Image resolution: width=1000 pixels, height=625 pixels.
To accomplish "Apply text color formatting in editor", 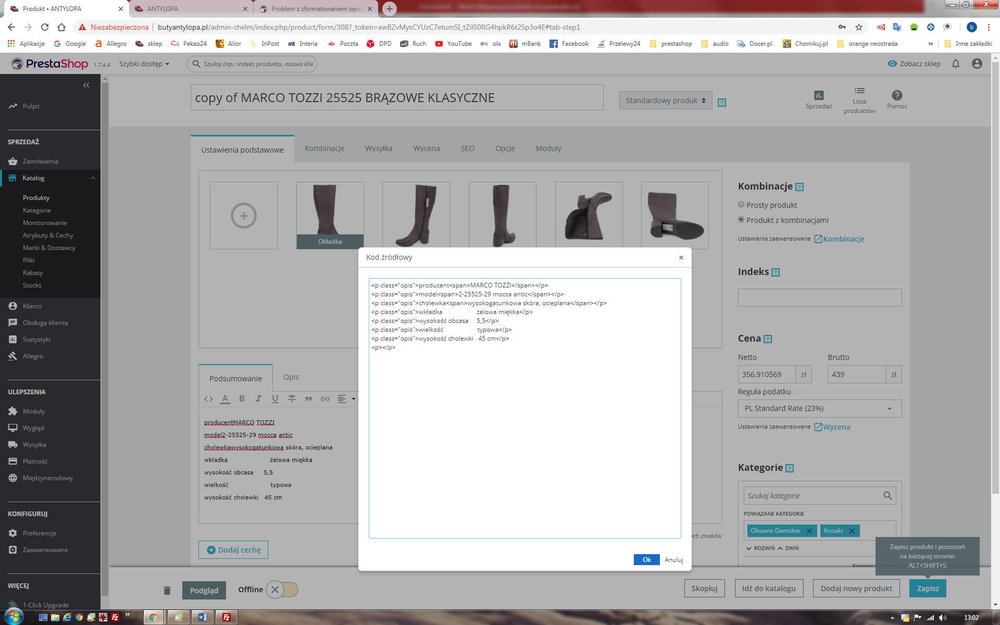I will [225, 399].
